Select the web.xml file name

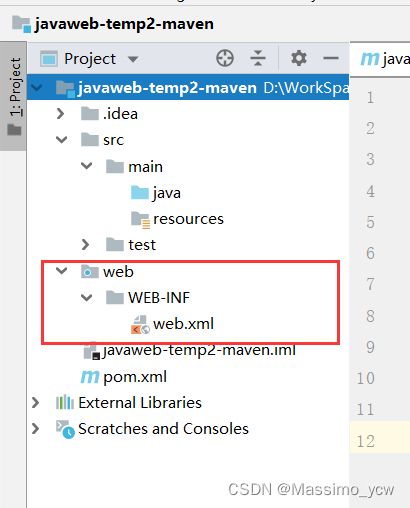click(x=183, y=324)
